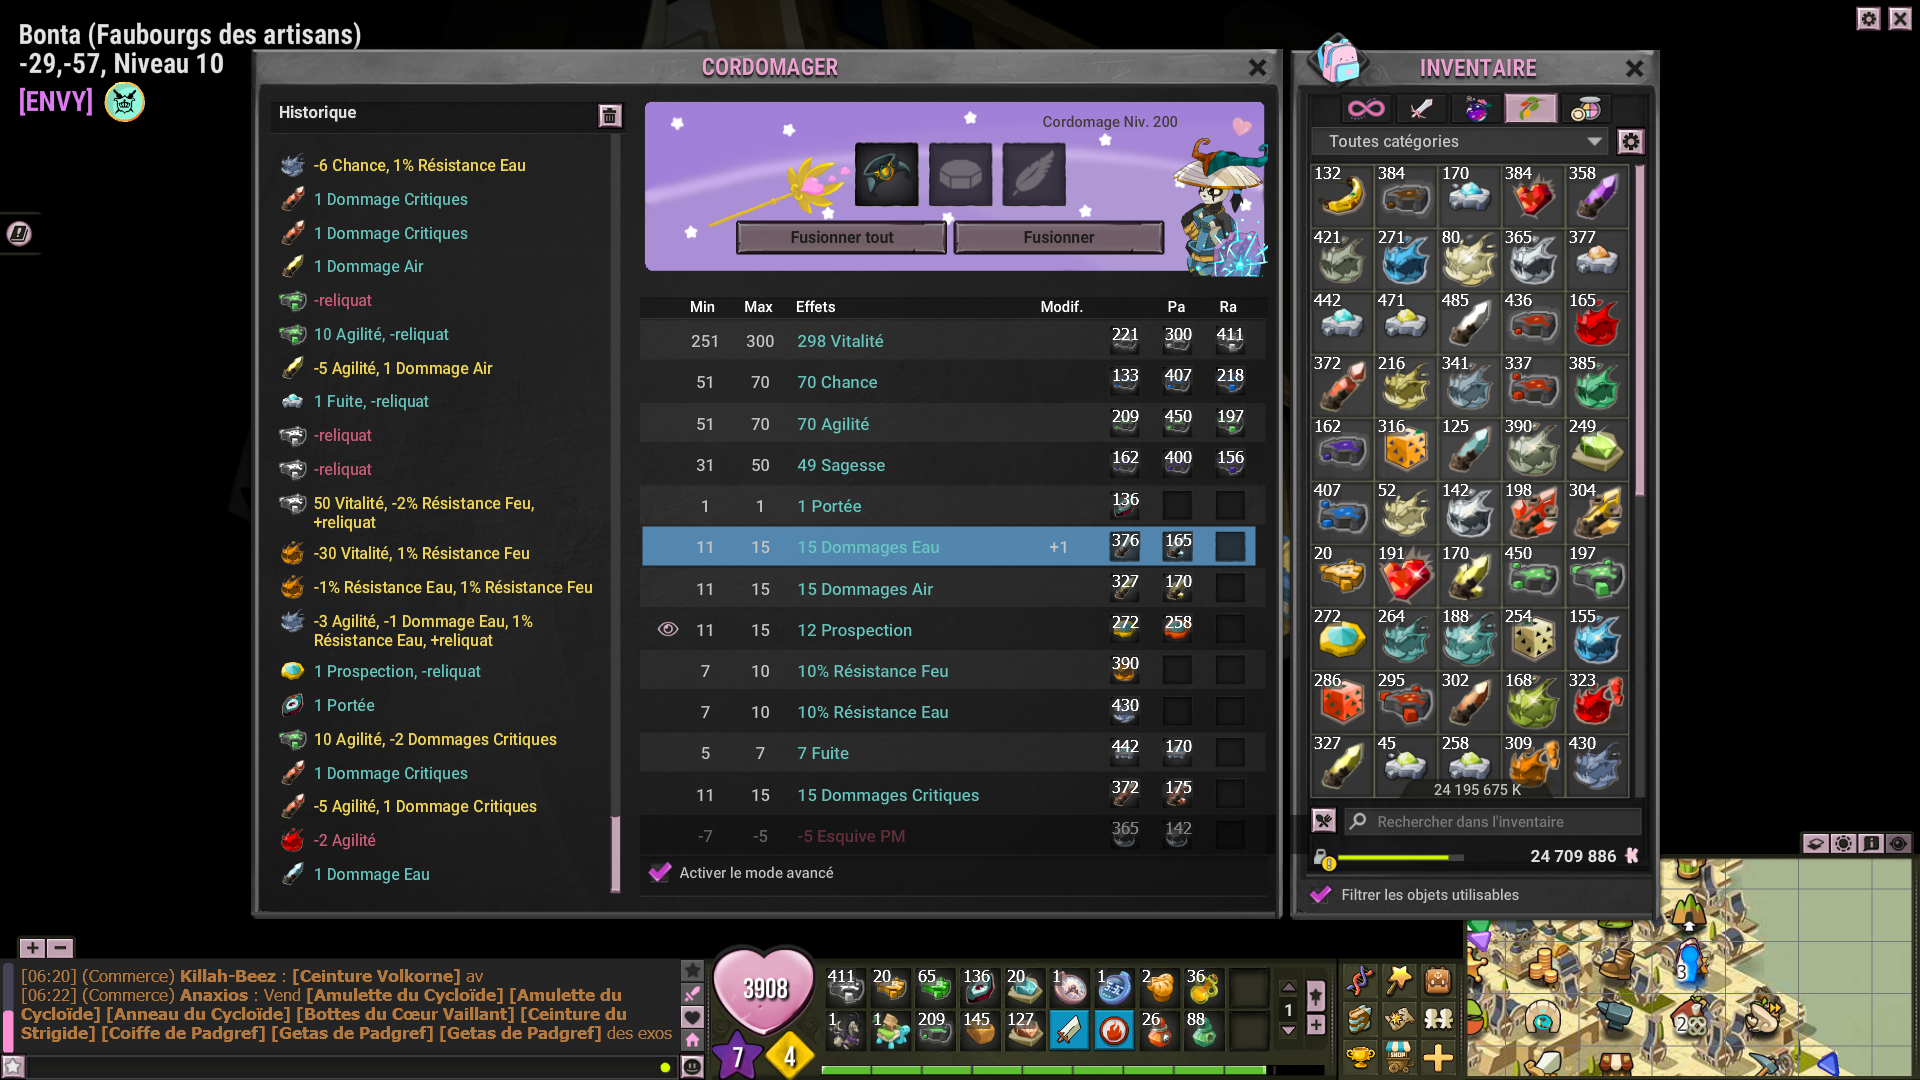Image resolution: width=1920 pixels, height=1080 pixels.
Task: Click the settings icon at top right corner
Action: pyautogui.click(x=1868, y=19)
